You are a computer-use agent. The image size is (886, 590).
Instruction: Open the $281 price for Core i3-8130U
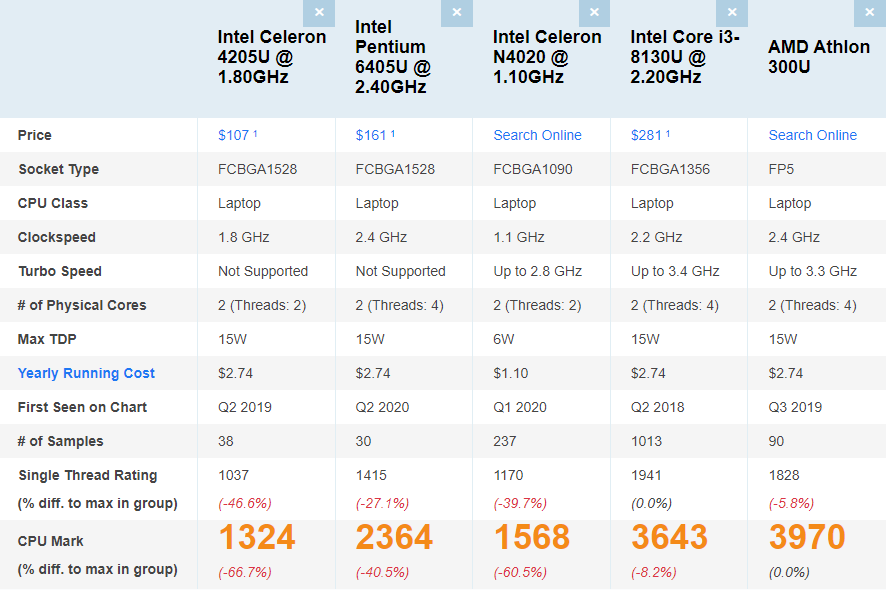[x=647, y=135]
